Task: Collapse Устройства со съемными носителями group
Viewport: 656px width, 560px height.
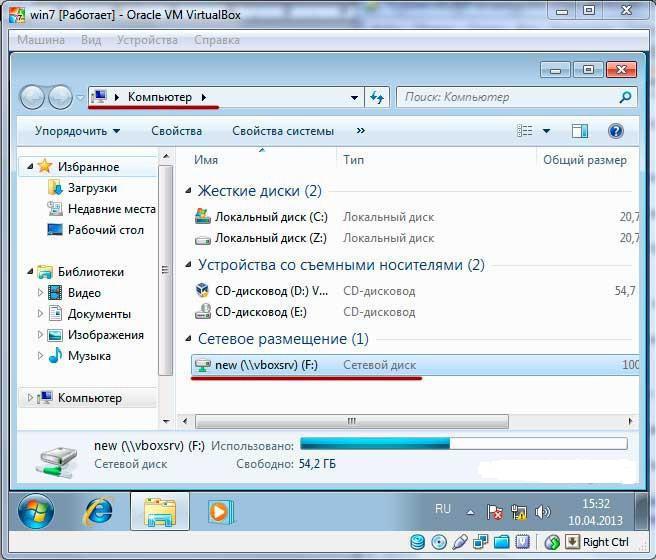Action: [x=188, y=265]
